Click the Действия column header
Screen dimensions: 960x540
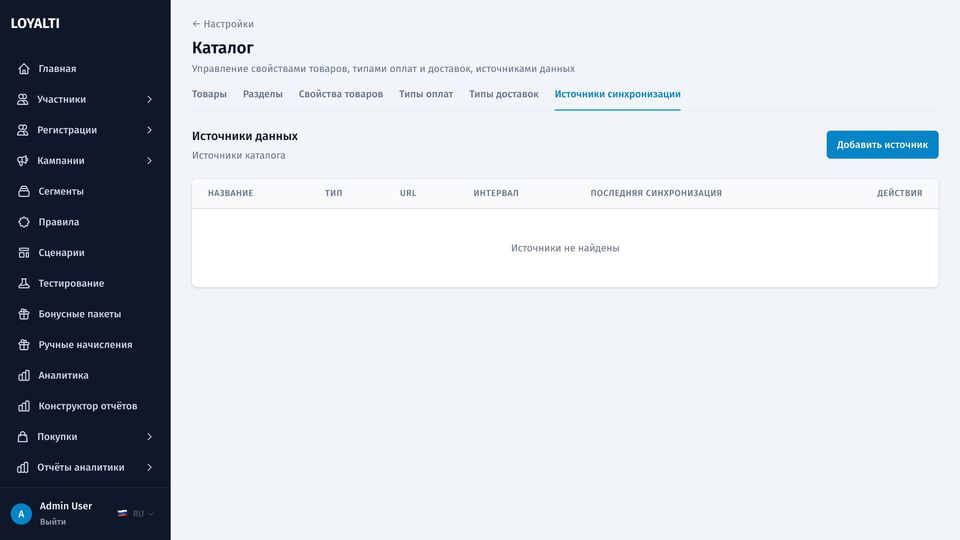click(899, 193)
